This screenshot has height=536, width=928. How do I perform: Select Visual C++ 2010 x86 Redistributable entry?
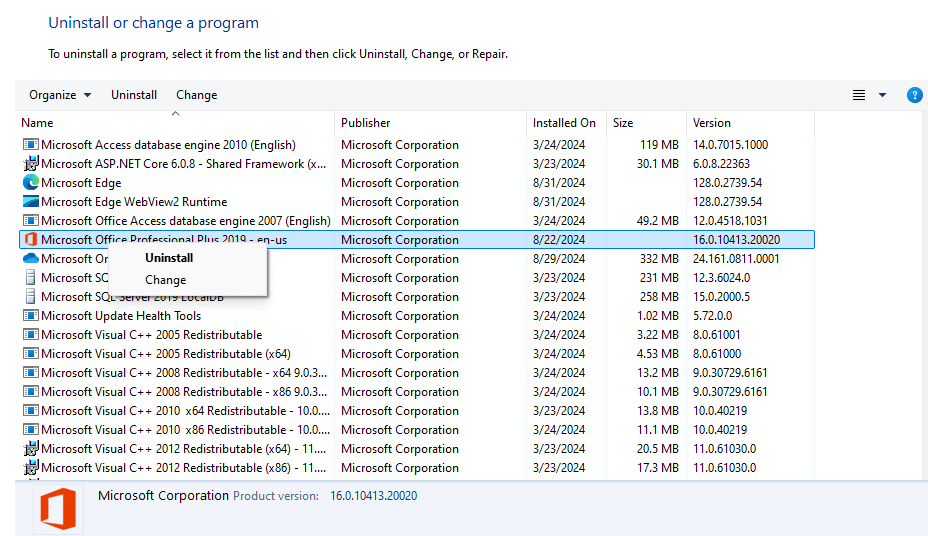(x=185, y=429)
